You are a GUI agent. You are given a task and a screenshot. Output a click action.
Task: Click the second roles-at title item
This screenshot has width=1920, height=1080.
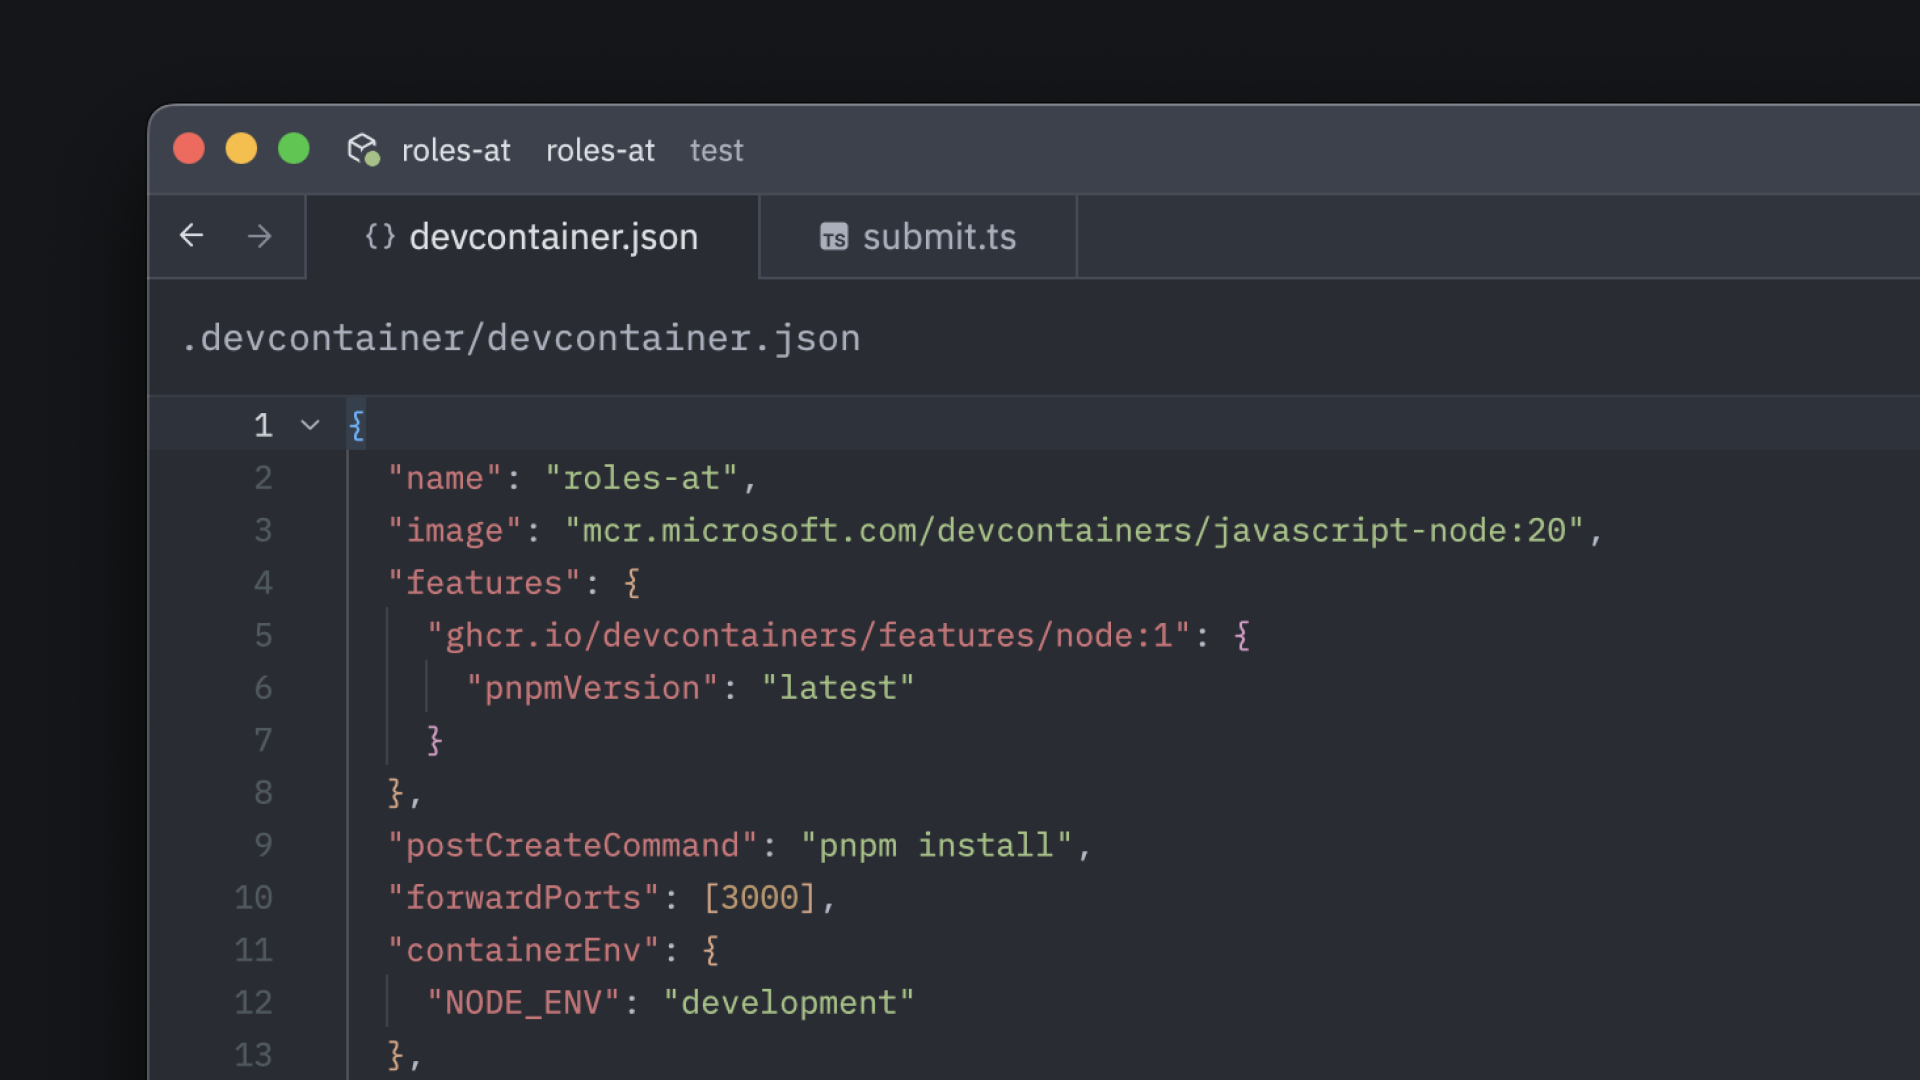click(600, 150)
